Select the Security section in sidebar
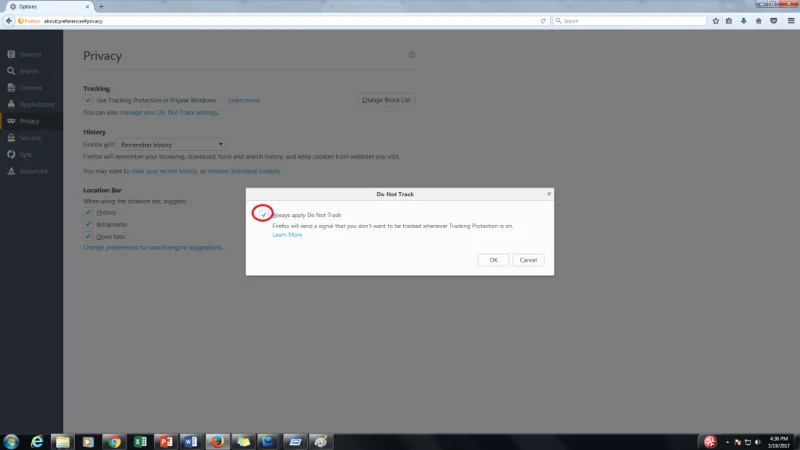The width and height of the screenshot is (800, 450). (x=30, y=137)
